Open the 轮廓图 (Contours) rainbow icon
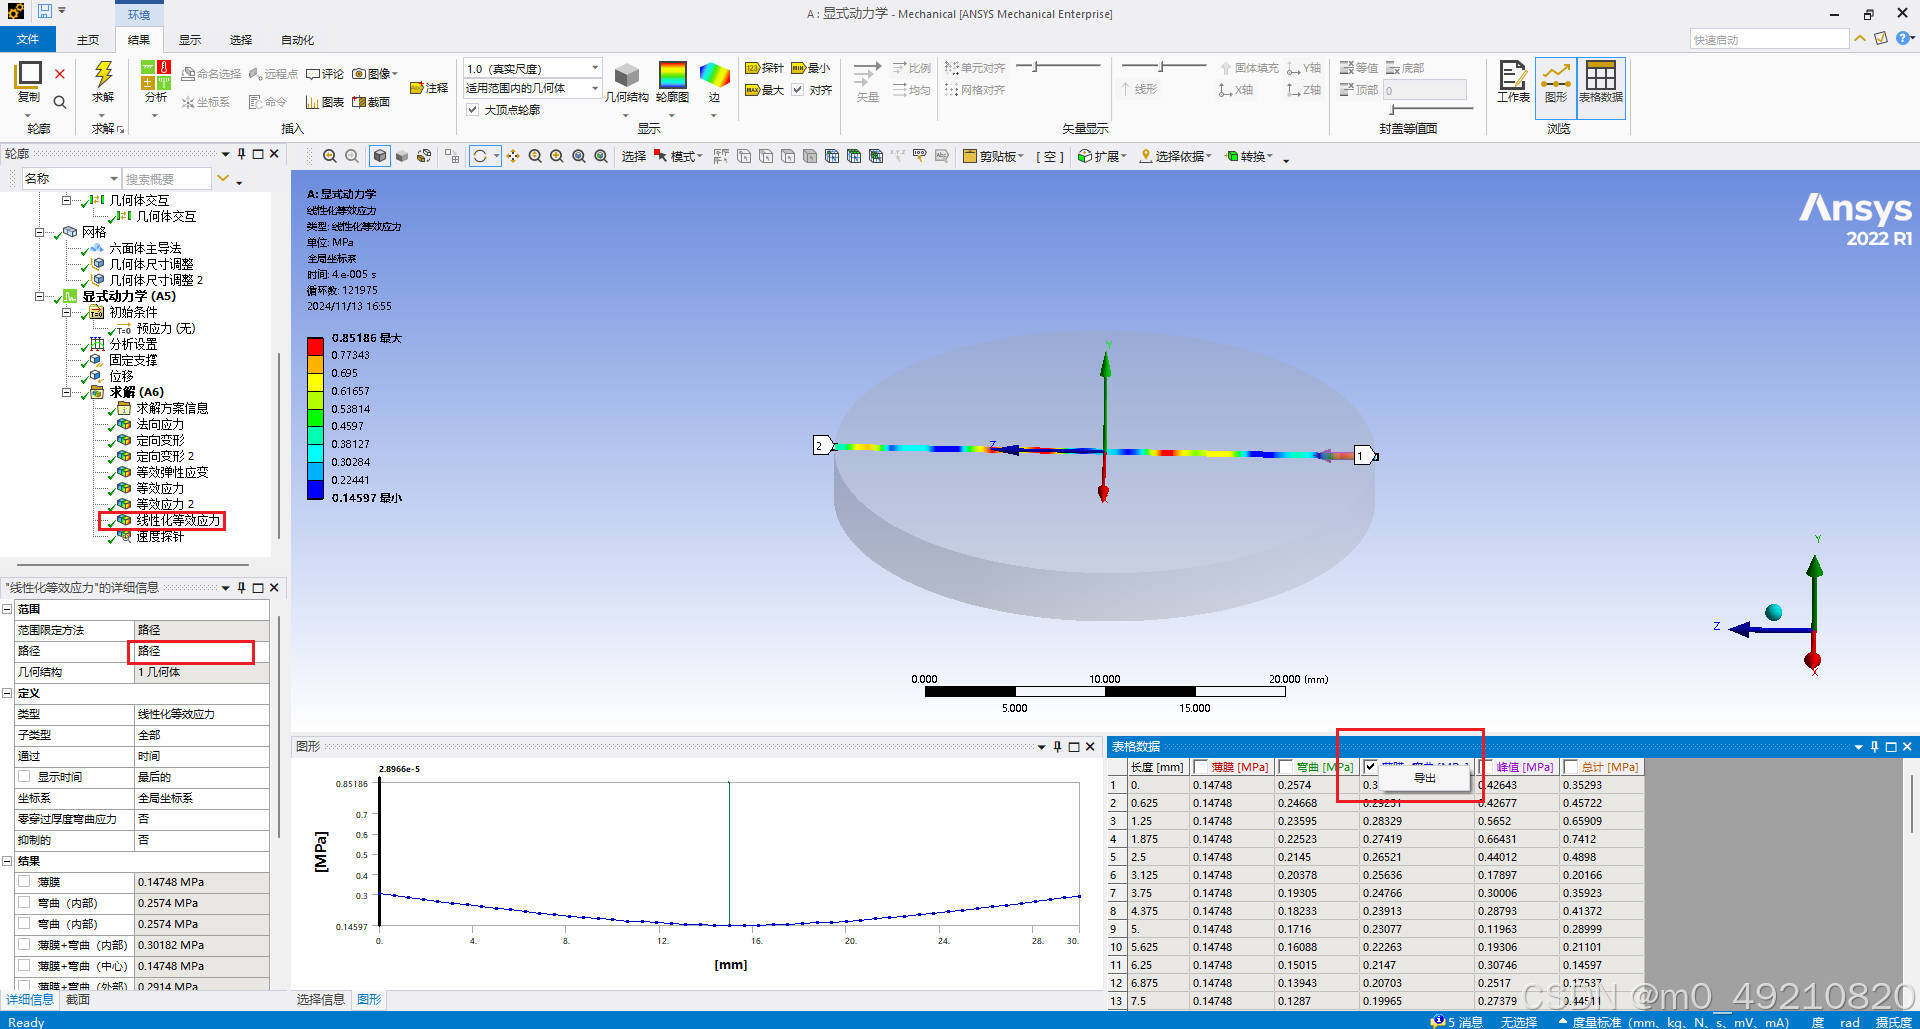The height and width of the screenshot is (1029, 1920). coord(673,76)
